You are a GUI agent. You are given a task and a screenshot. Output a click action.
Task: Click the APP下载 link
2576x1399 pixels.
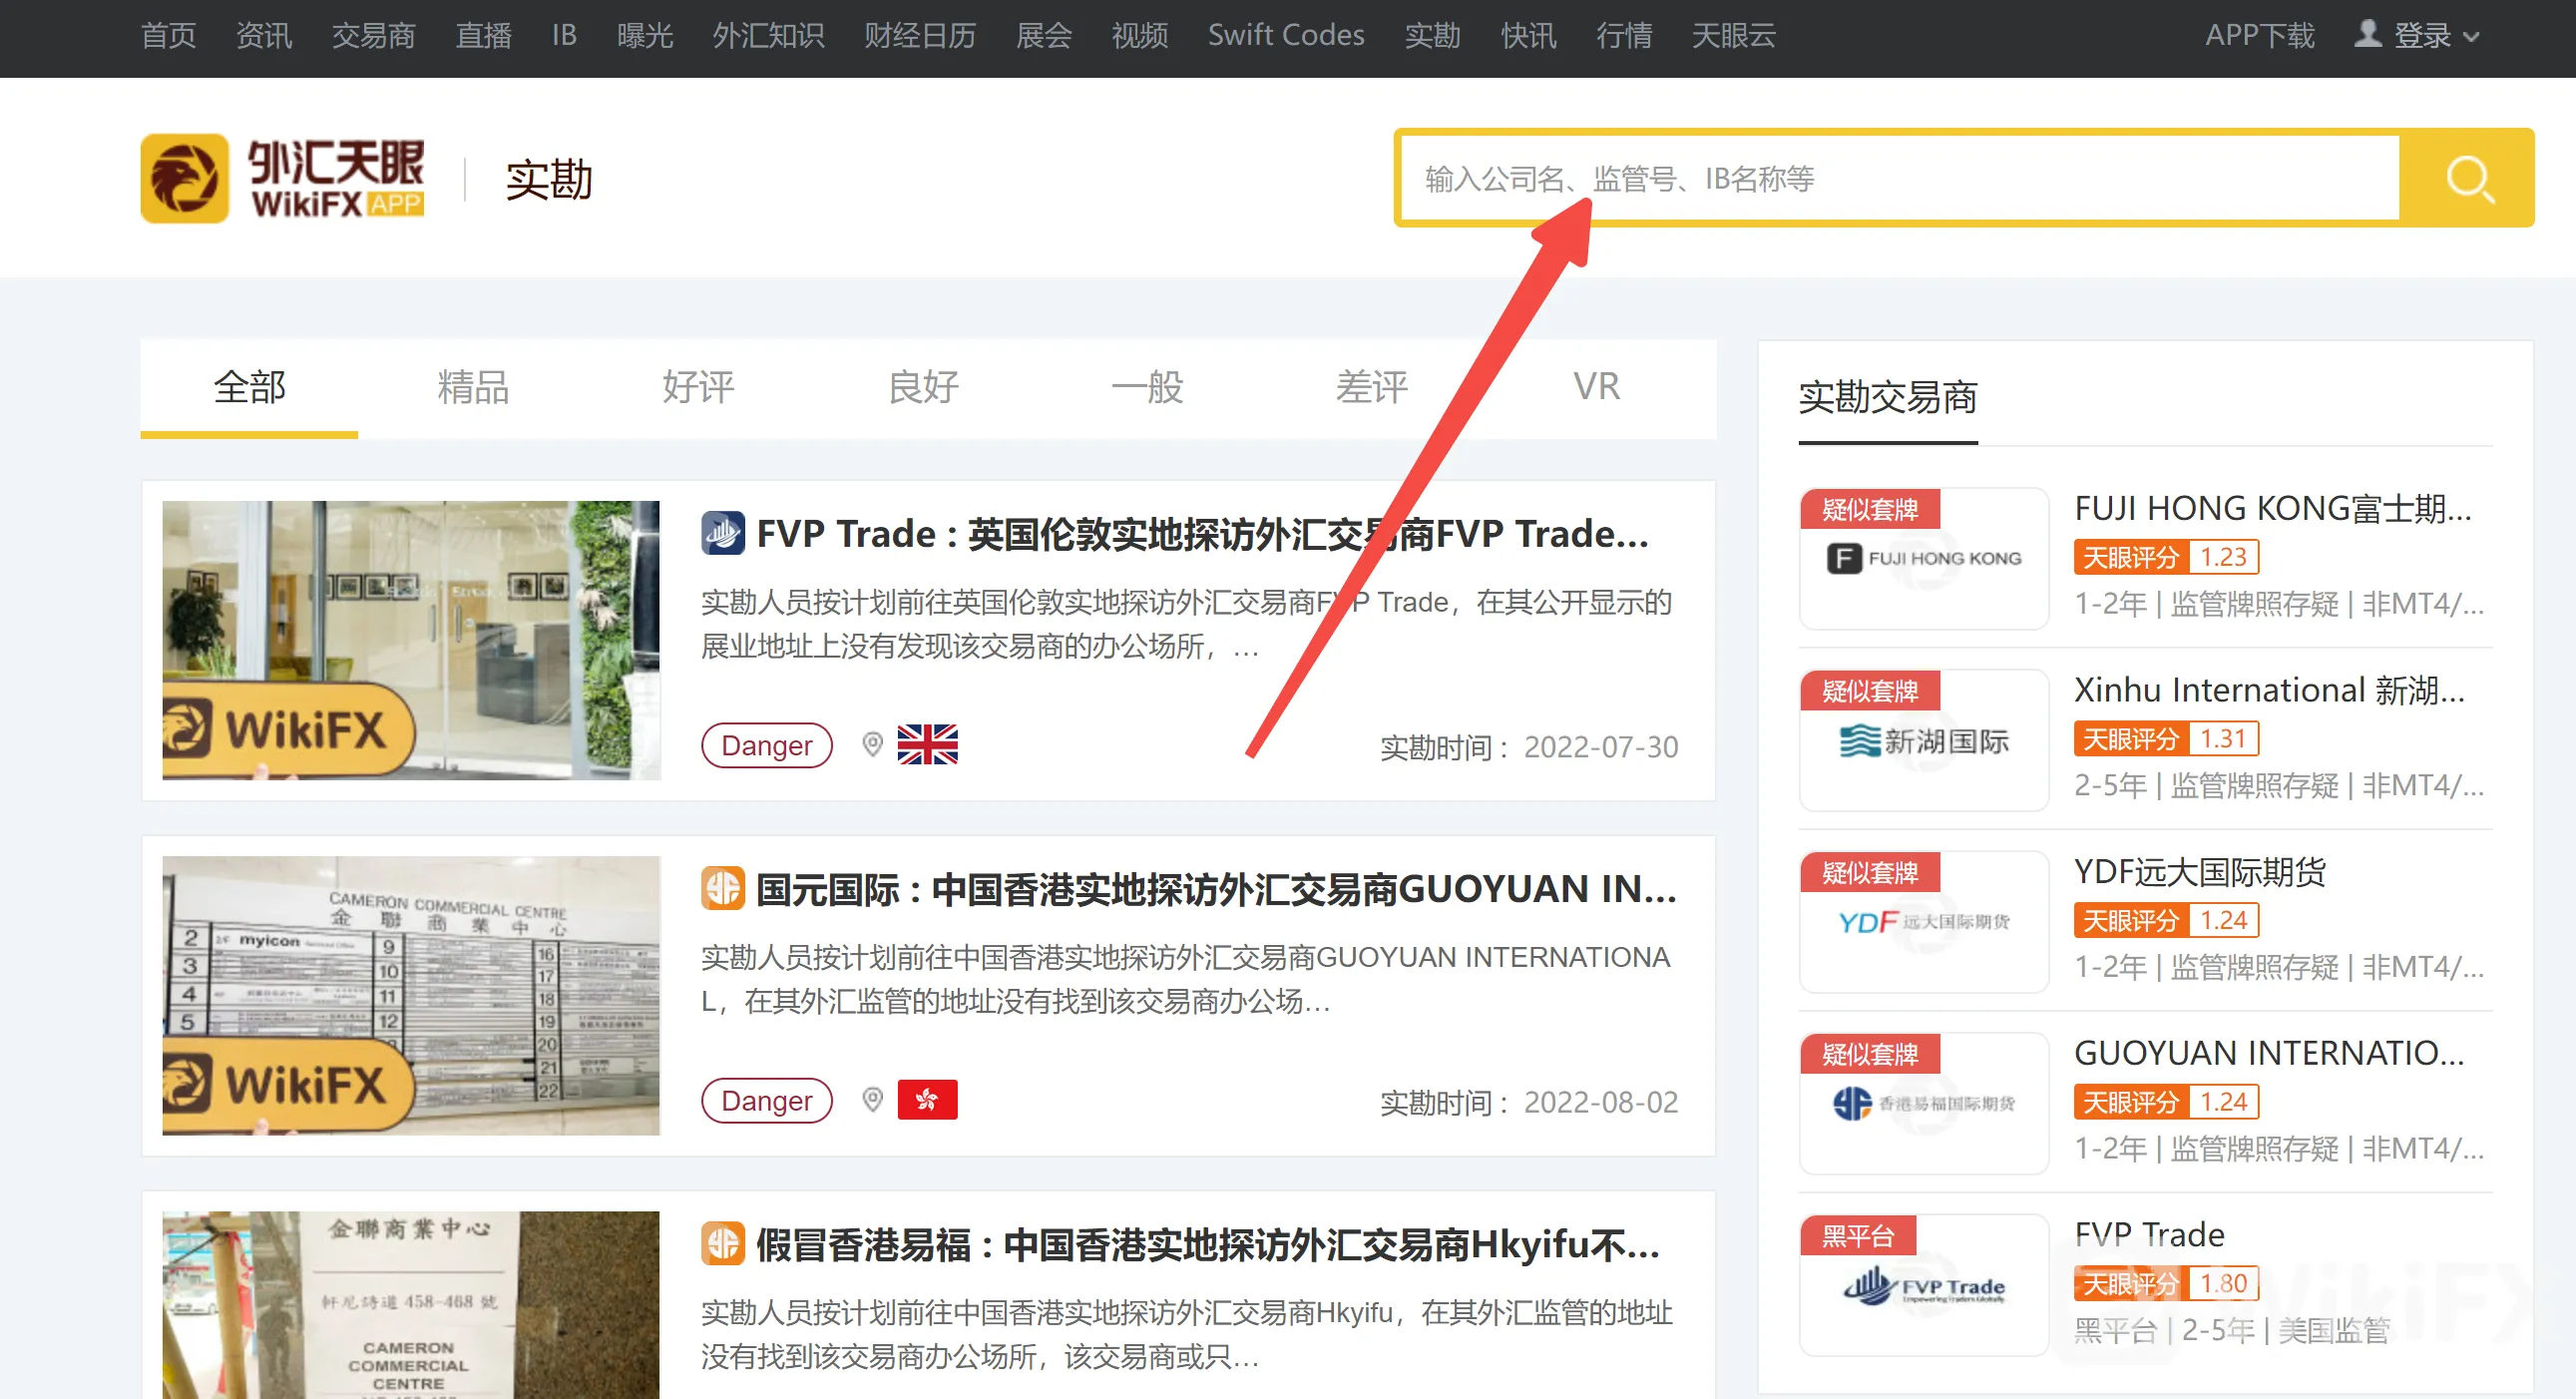[2260, 35]
